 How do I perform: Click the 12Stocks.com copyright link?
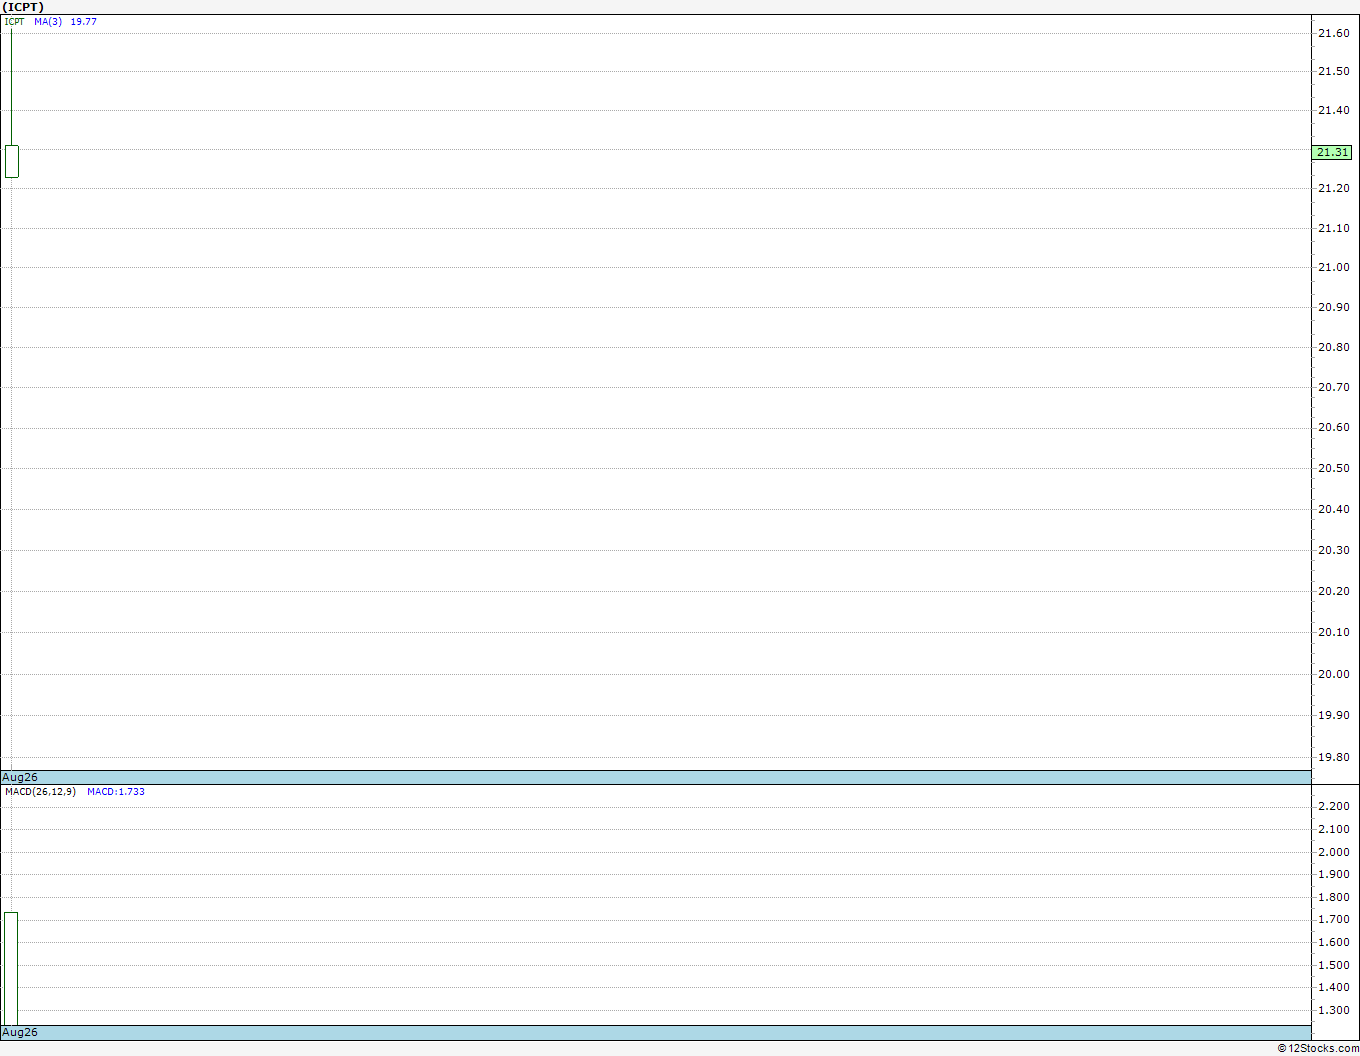[1318, 1048]
